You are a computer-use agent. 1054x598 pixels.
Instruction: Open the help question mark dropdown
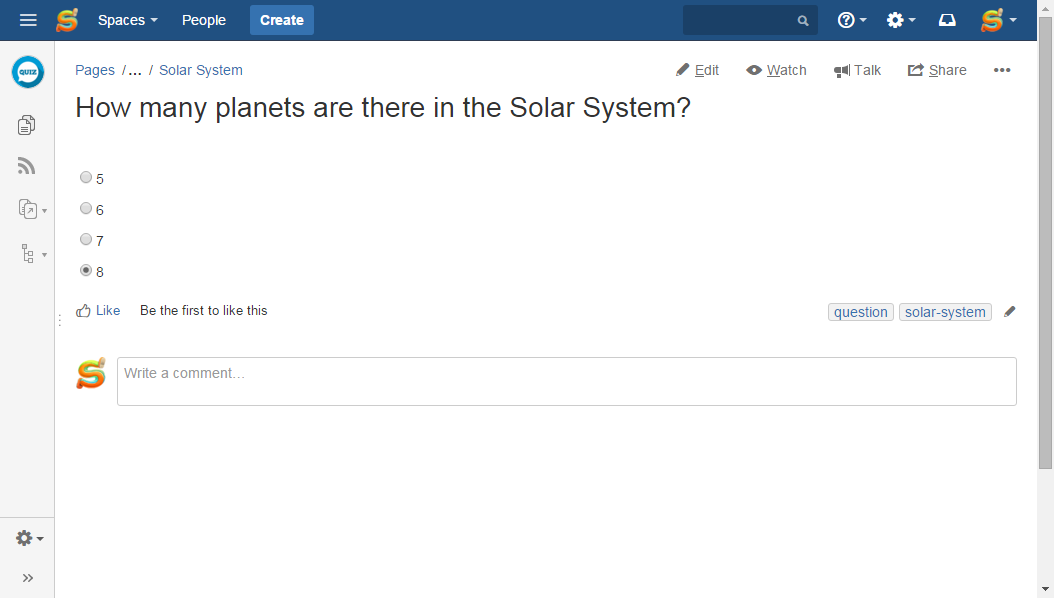click(852, 20)
